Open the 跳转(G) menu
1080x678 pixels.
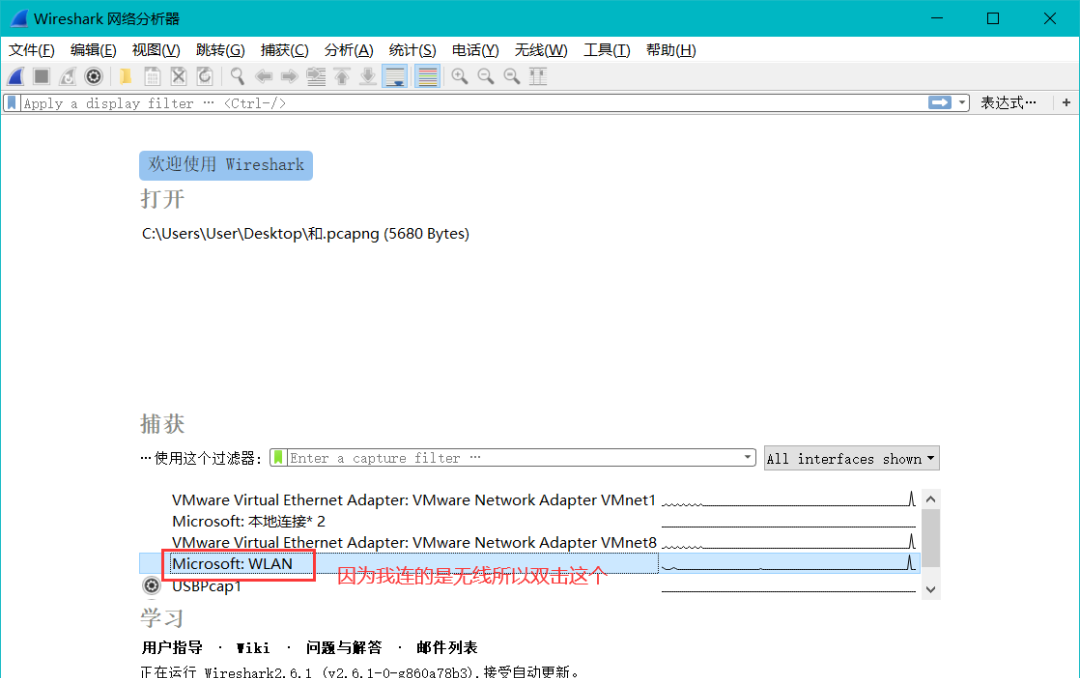220,50
